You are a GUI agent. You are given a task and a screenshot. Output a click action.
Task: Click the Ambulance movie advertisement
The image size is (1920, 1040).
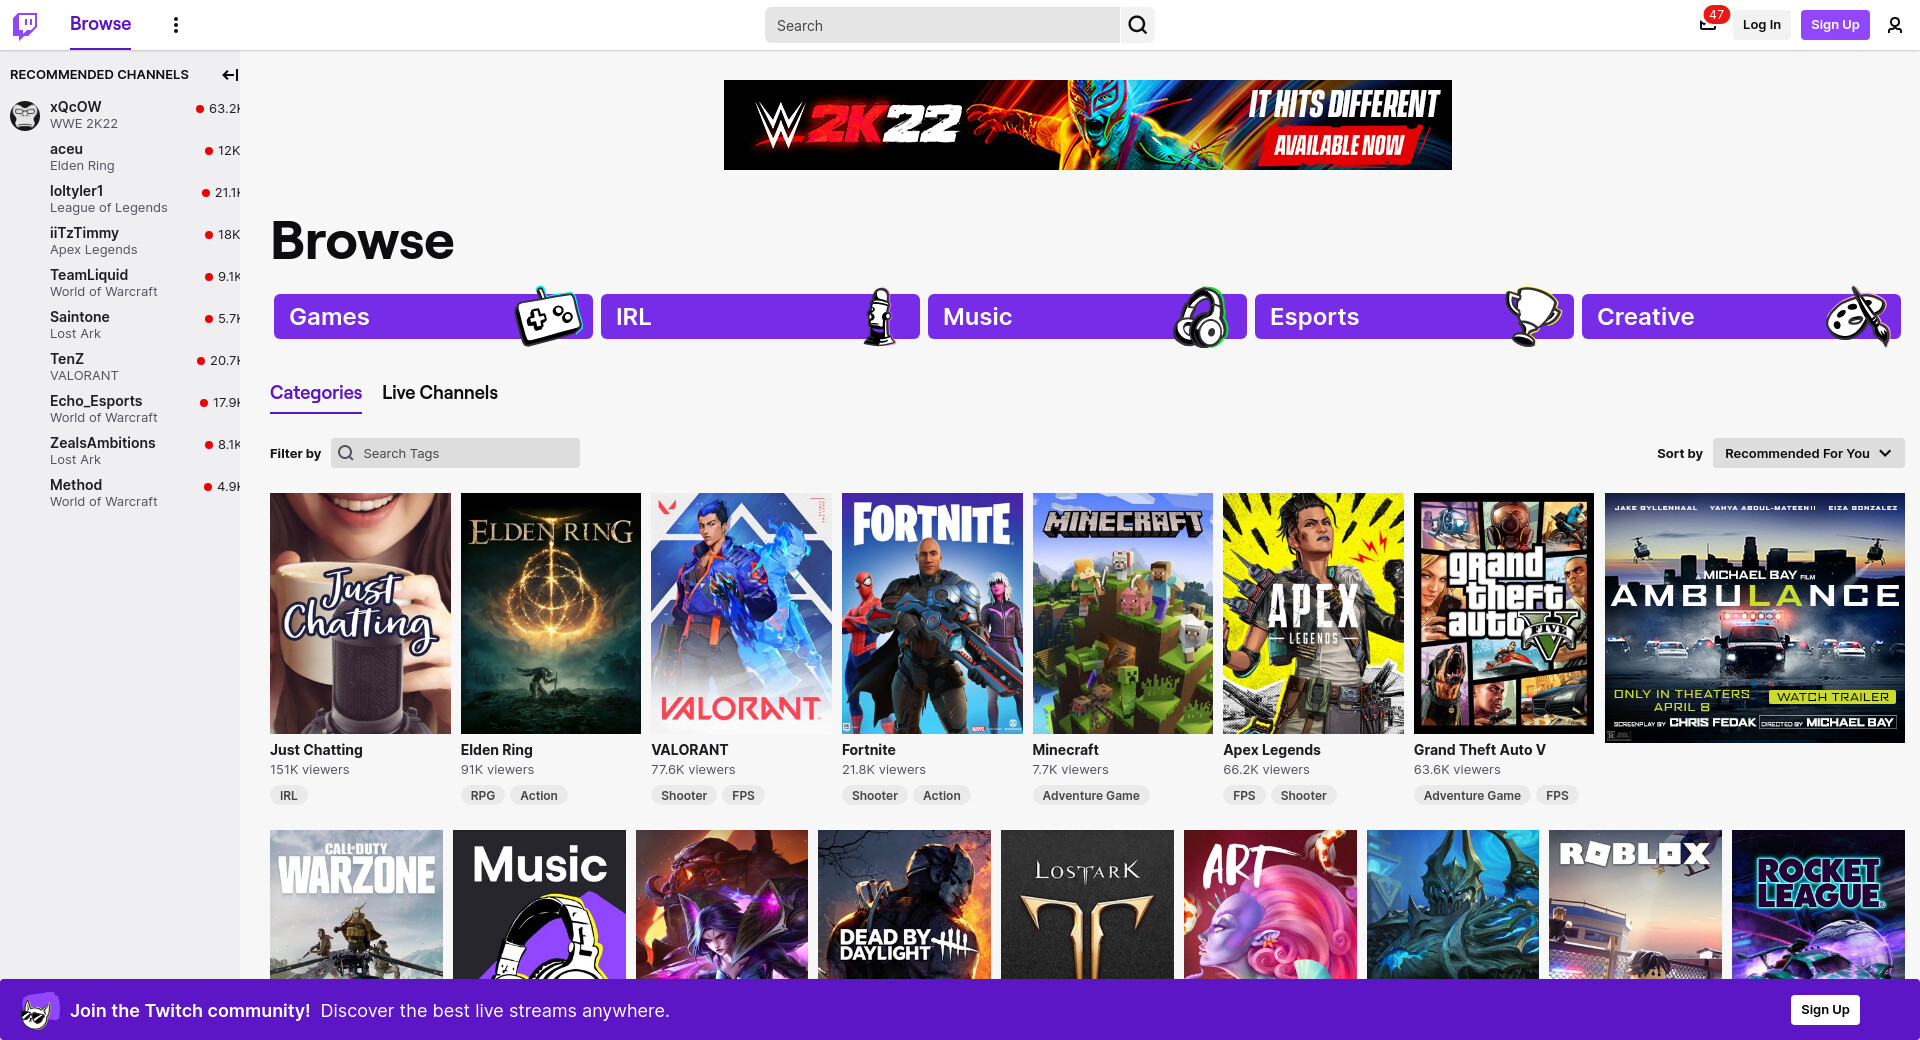click(1755, 618)
